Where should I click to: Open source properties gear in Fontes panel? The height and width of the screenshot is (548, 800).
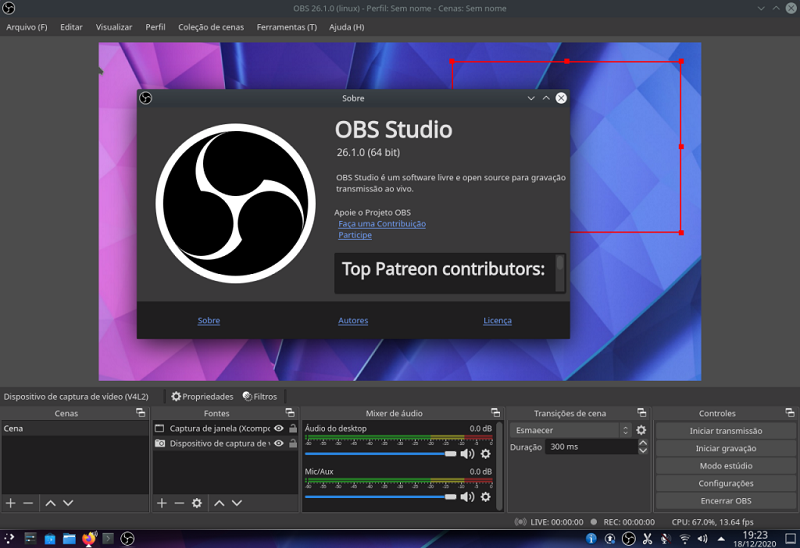(x=197, y=503)
